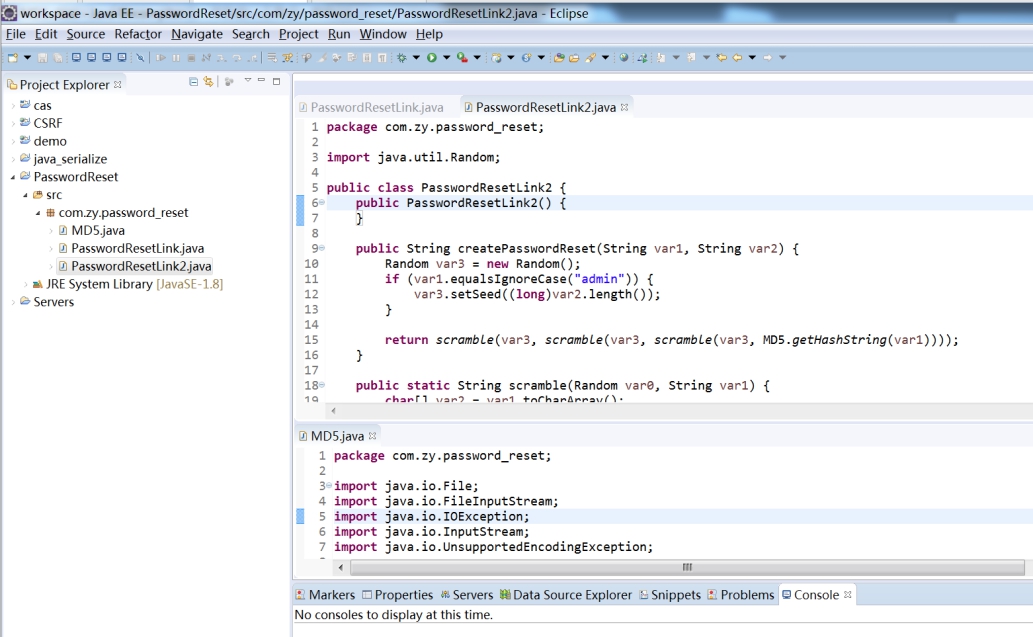The image size is (1033, 637).
Task: Expand the cas project node
Action: [x=13, y=105]
